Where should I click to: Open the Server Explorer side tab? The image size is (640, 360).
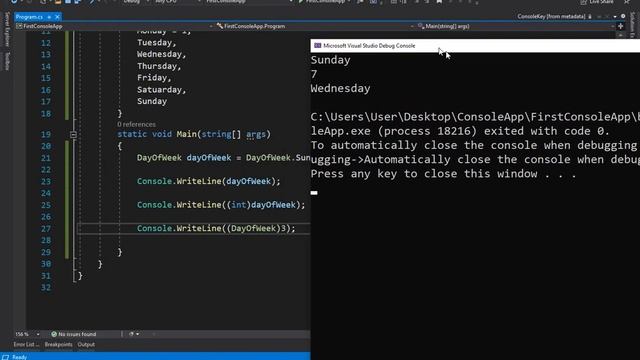pyautogui.click(x=7, y=29)
